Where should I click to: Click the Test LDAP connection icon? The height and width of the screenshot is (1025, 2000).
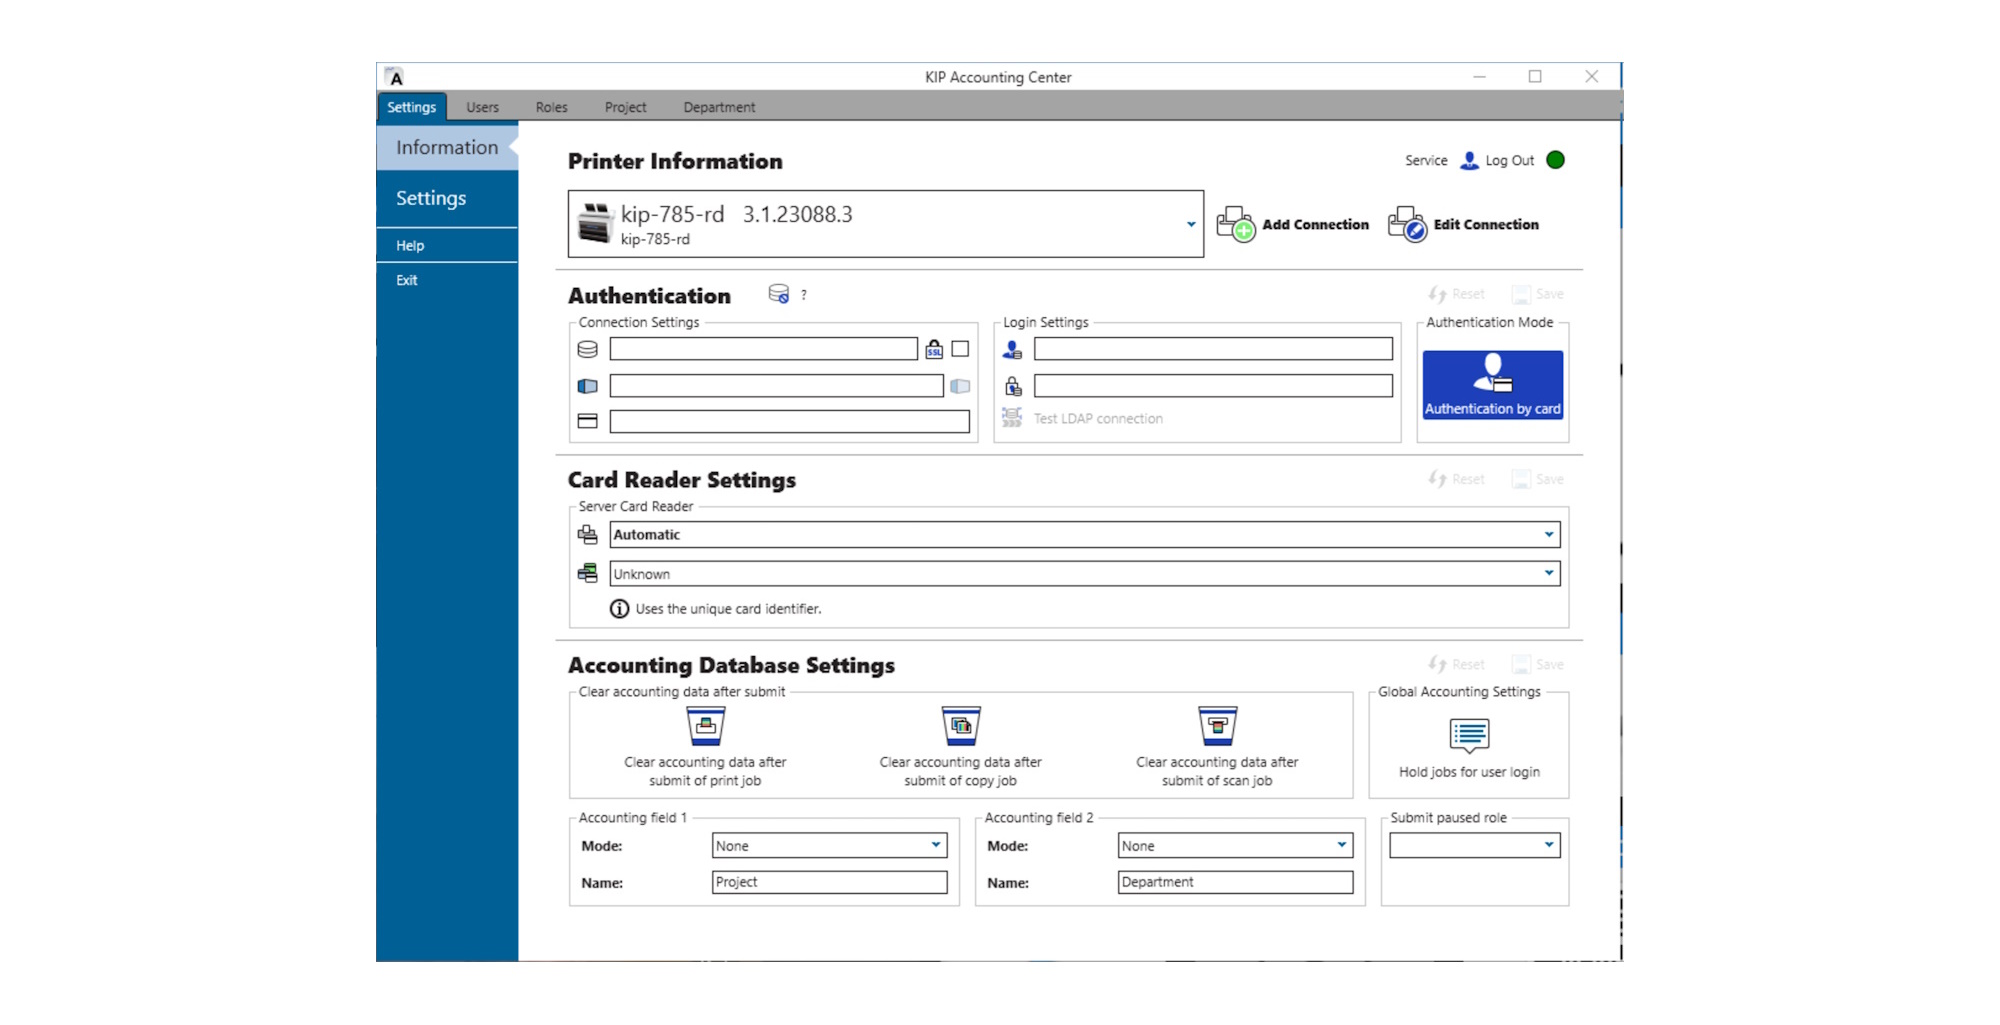[1012, 418]
